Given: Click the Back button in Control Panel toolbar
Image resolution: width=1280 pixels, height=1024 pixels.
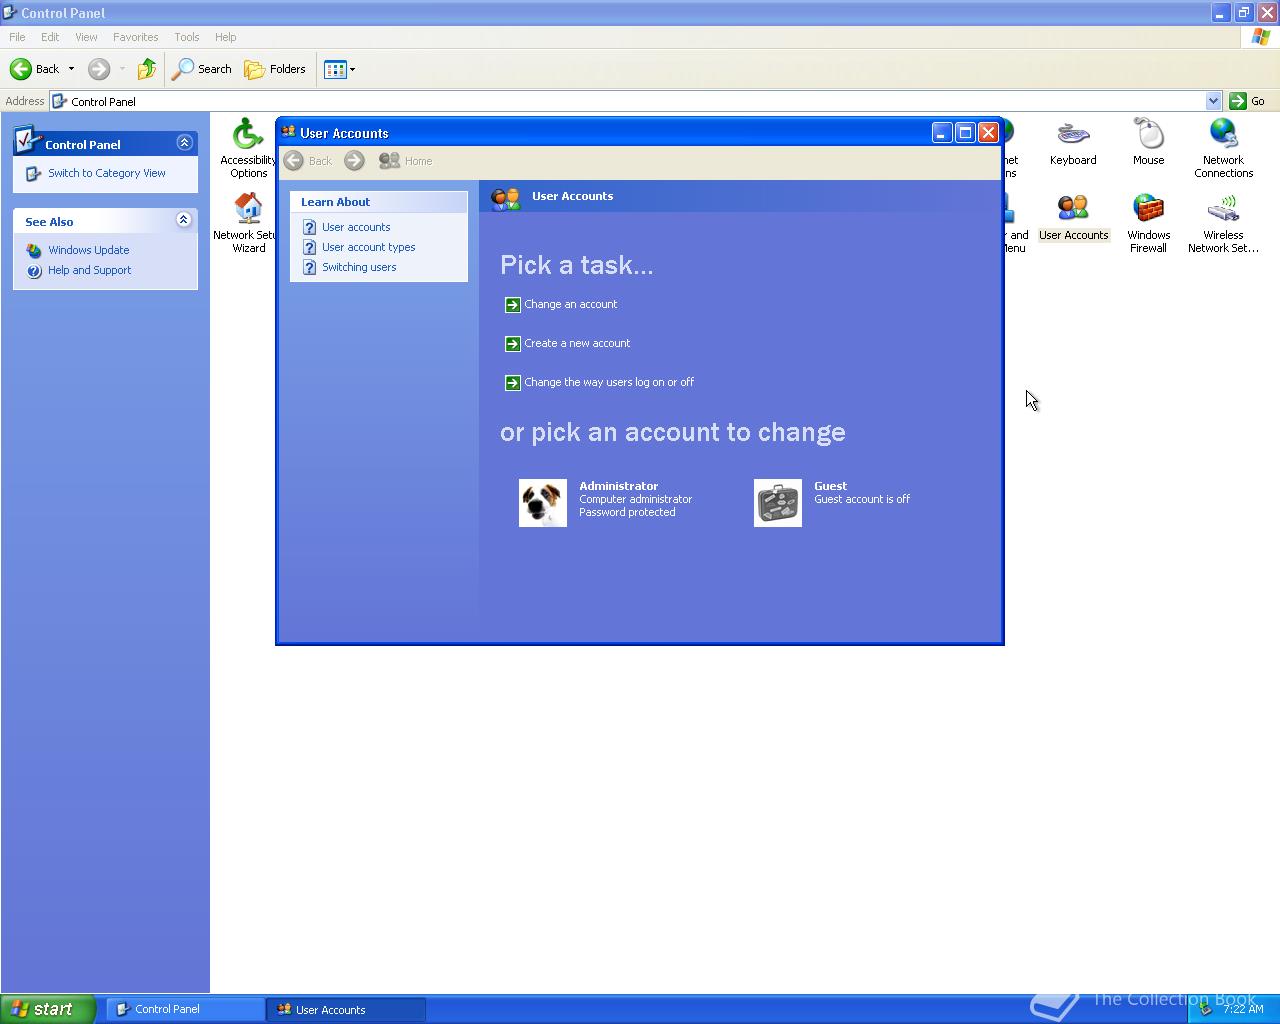Looking at the screenshot, I should pos(35,69).
